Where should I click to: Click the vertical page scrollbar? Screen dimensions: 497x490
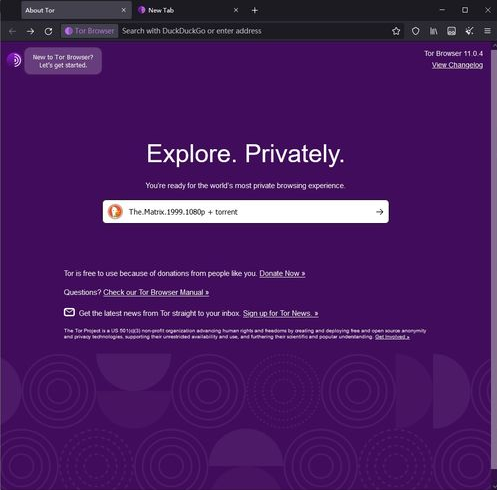pyautogui.click(x=494, y=260)
